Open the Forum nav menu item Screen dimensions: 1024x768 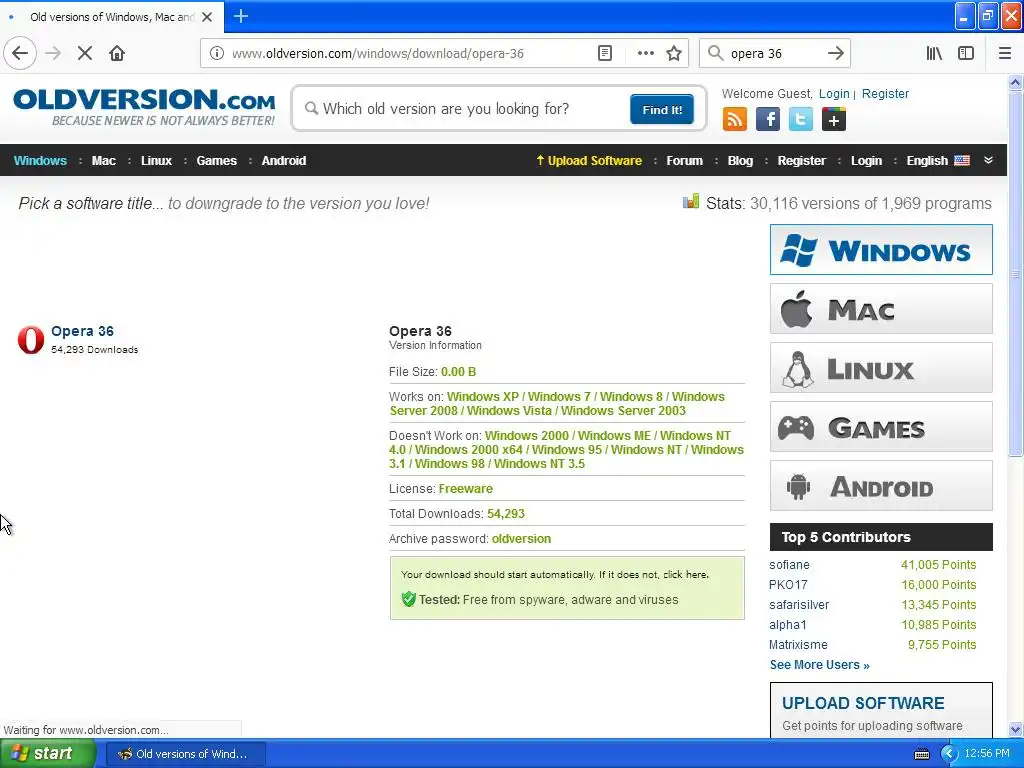pos(684,161)
